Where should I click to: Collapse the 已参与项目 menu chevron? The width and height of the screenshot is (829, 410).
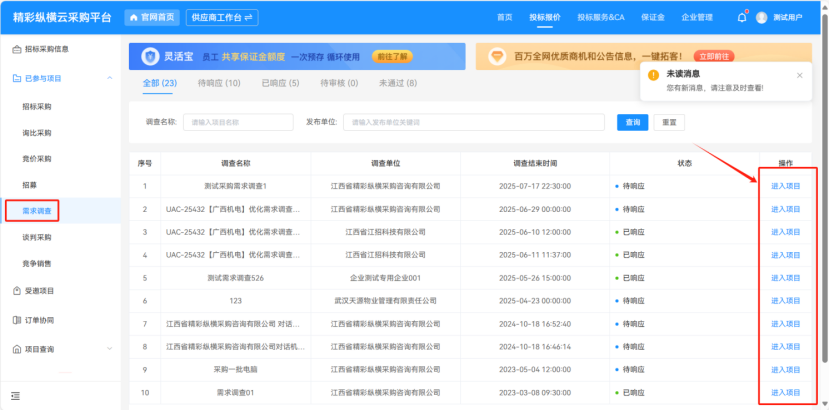click(109, 78)
